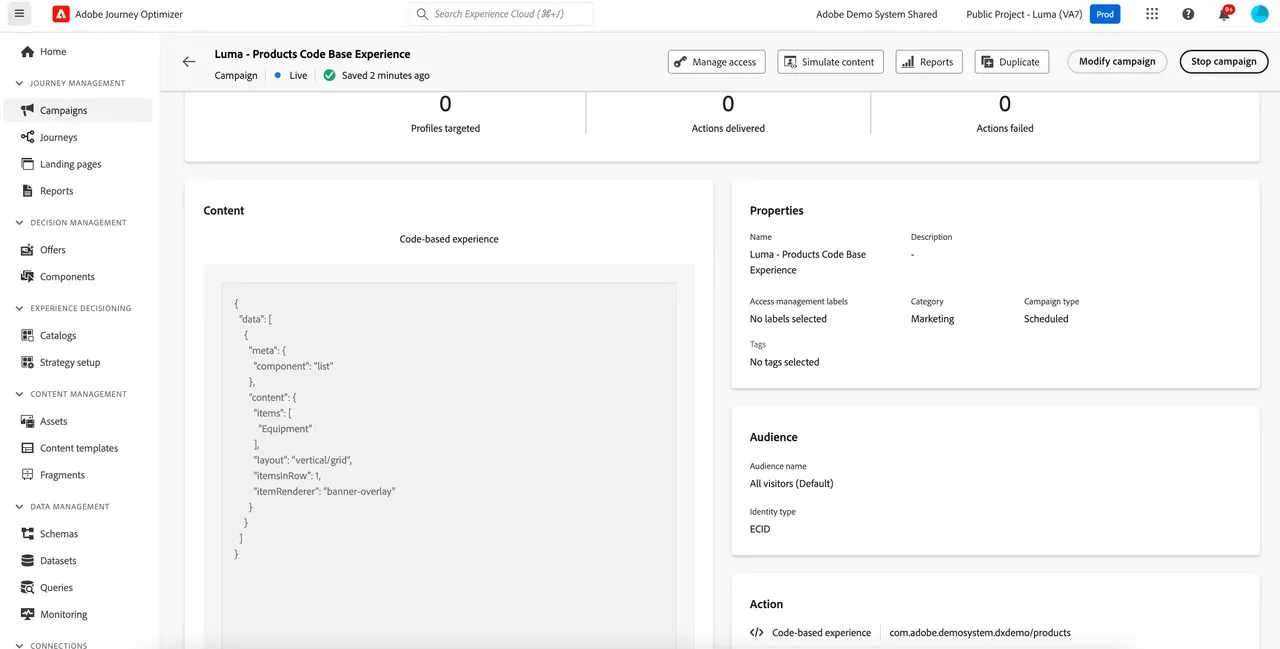The height and width of the screenshot is (649, 1280).
Task: Click the Simulate content button
Action: (829, 62)
